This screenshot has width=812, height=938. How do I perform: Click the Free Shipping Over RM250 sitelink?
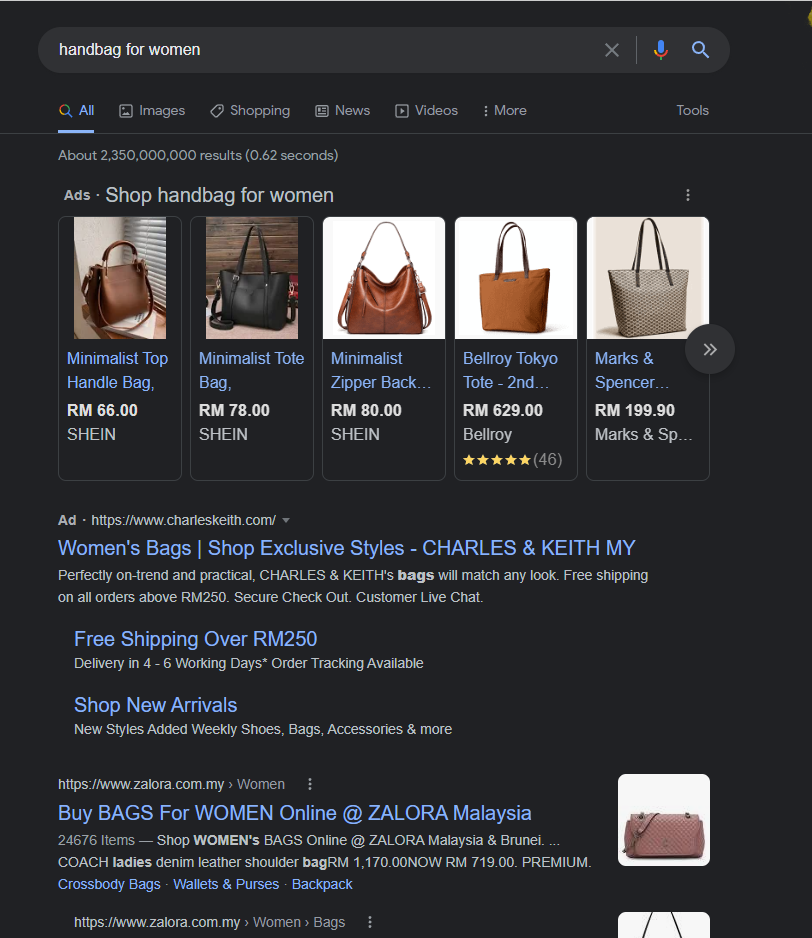(x=195, y=639)
